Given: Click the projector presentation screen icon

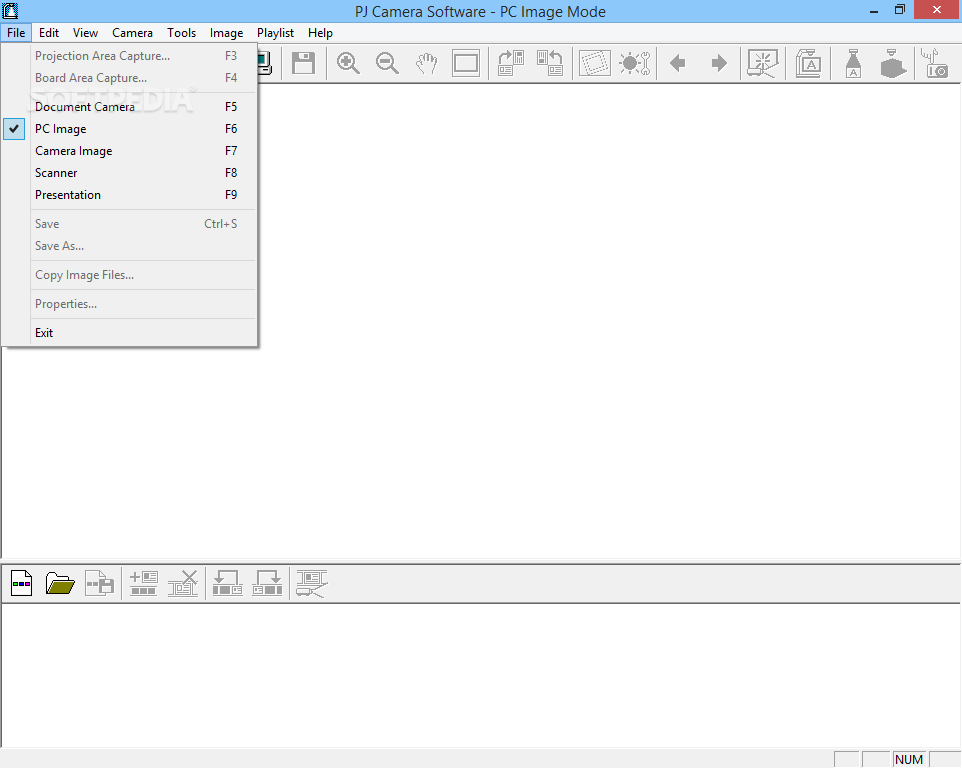Looking at the screenshot, I should (763, 63).
